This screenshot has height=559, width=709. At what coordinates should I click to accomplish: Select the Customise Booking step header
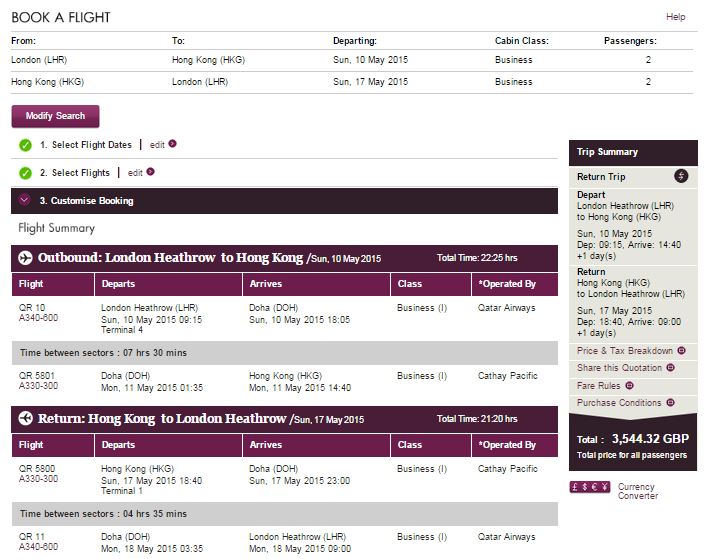point(87,201)
